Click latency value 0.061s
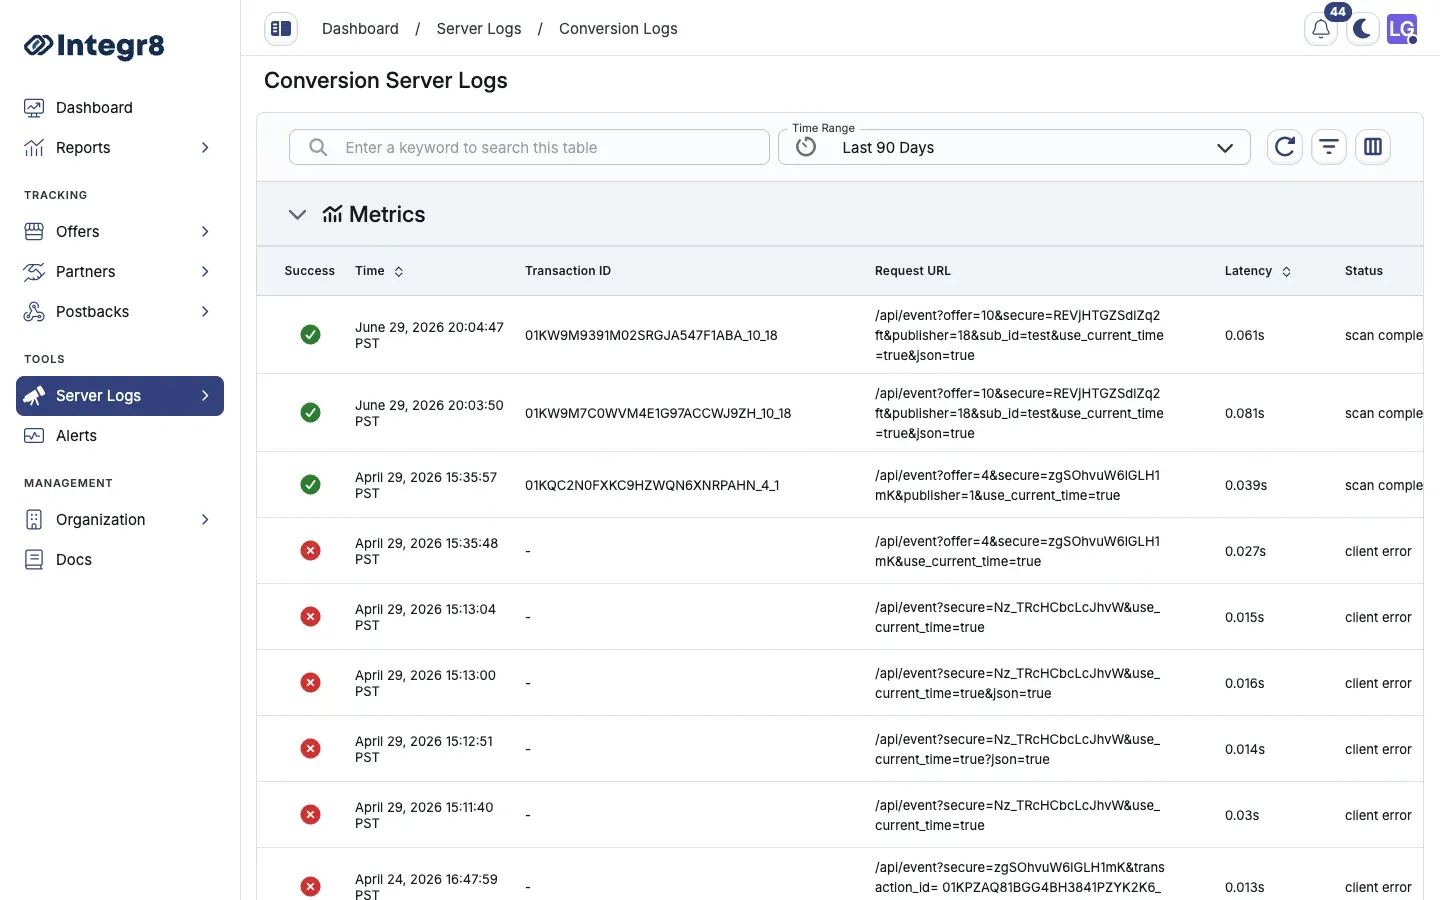This screenshot has height=900, width=1440. [1245, 335]
